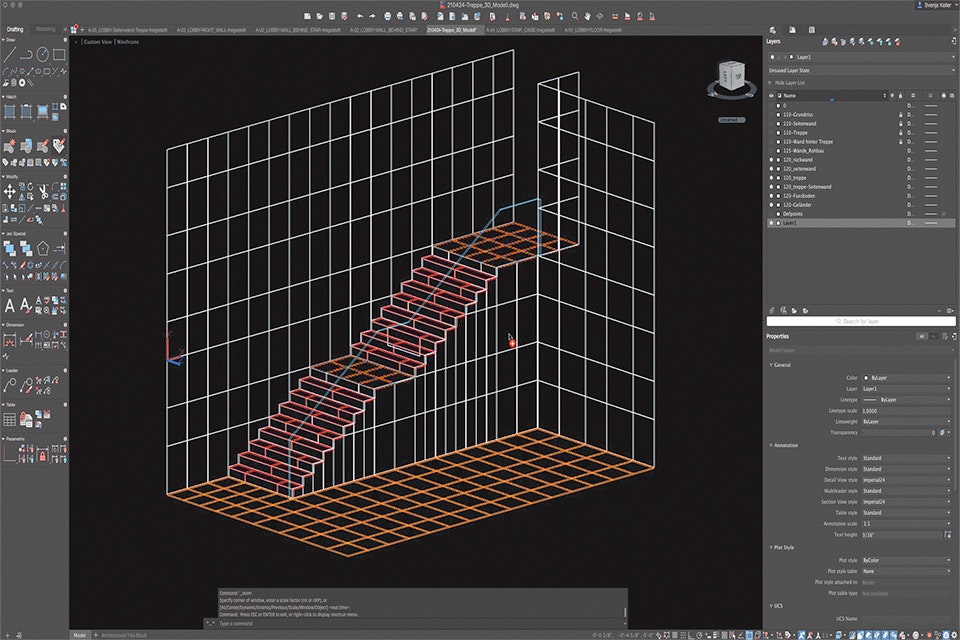Image resolution: width=960 pixels, height=640 pixels.
Task: Click the Search for layer field
Action: (x=861, y=321)
